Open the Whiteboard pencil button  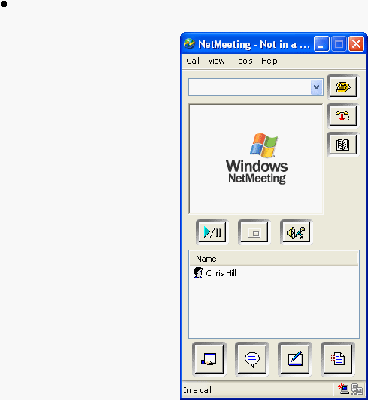pos(295,359)
